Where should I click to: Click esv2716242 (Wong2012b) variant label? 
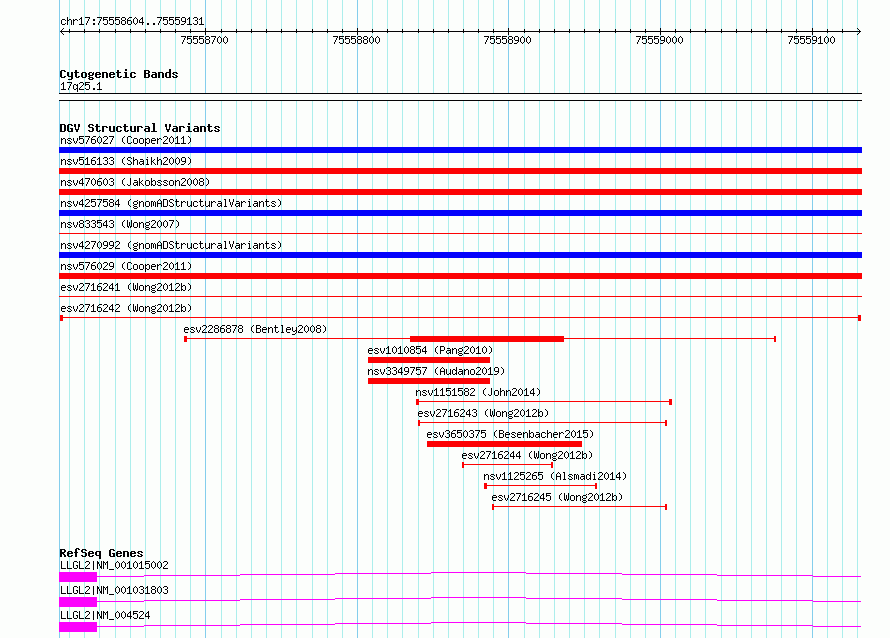126,308
